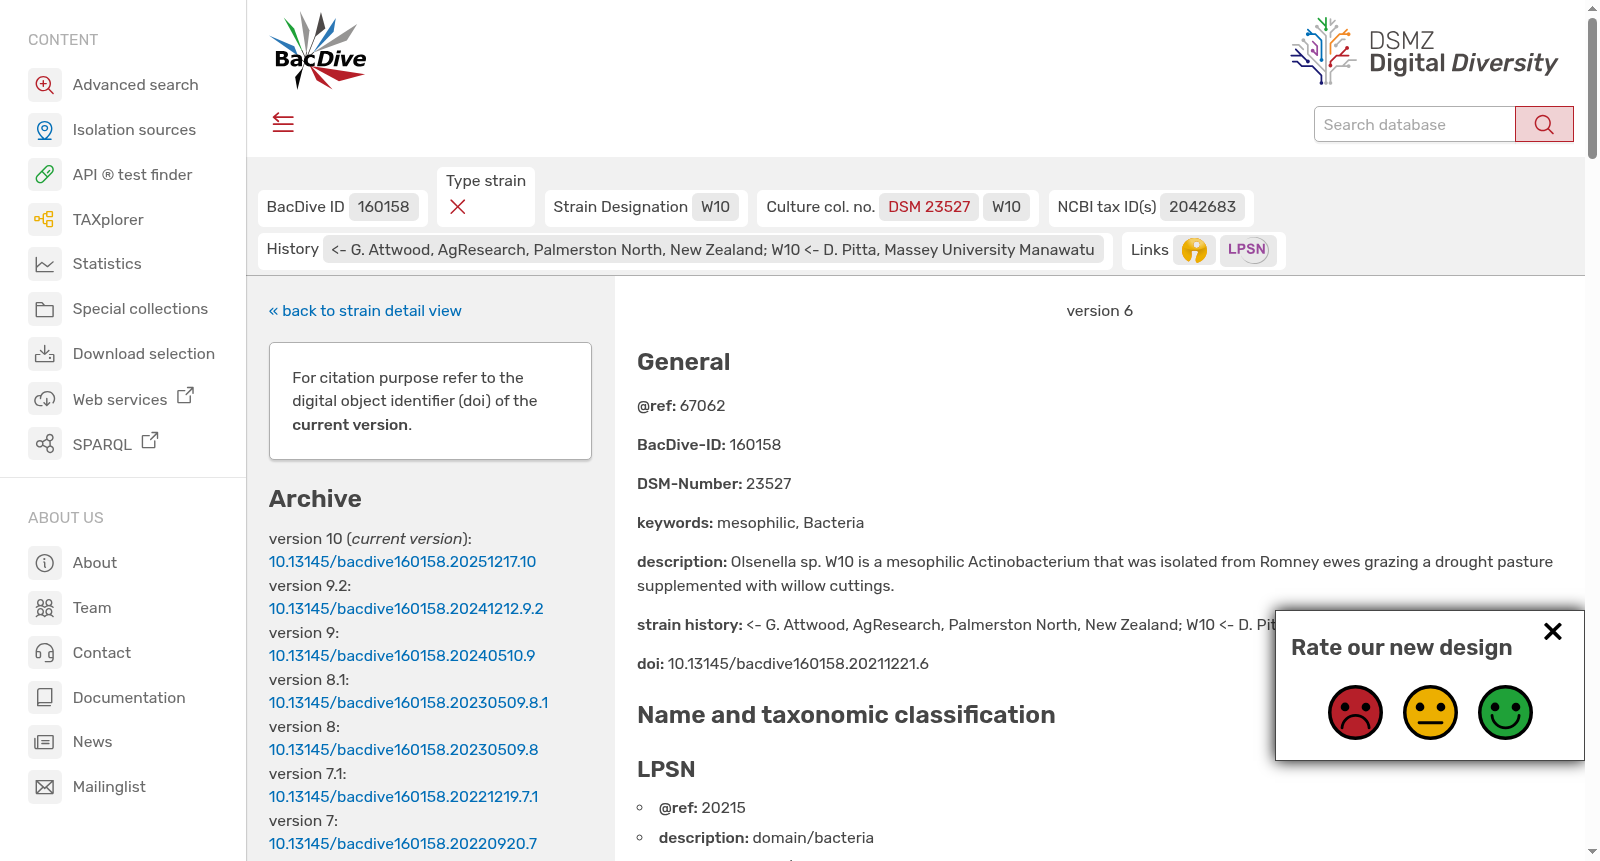1600x861 pixels.
Task: Click the Strain Designation W10 value
Action: point(715,207)
